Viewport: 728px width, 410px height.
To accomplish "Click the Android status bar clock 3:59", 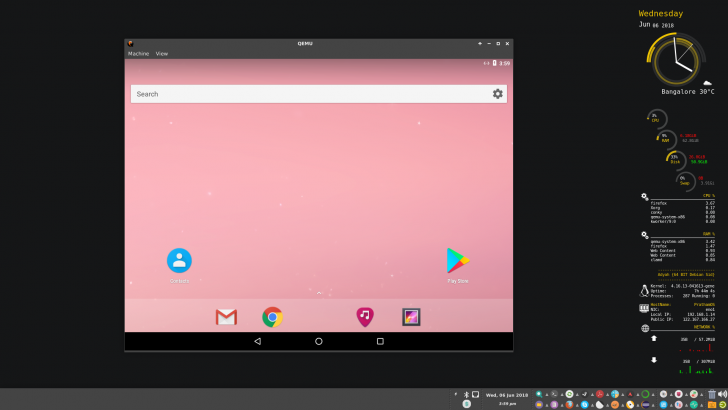I will point(505,63).
